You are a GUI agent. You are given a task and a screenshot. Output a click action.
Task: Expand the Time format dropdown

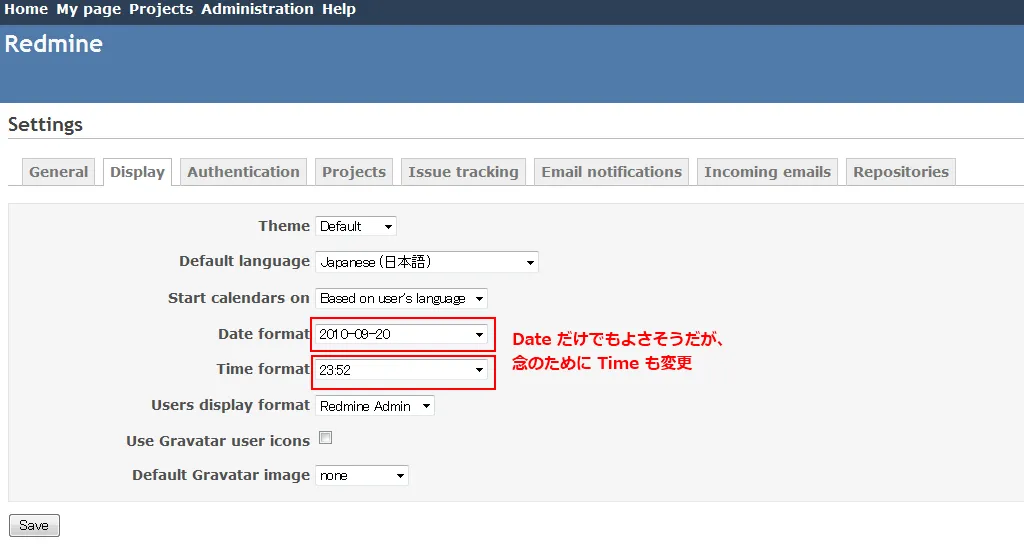tap(401, 370)
